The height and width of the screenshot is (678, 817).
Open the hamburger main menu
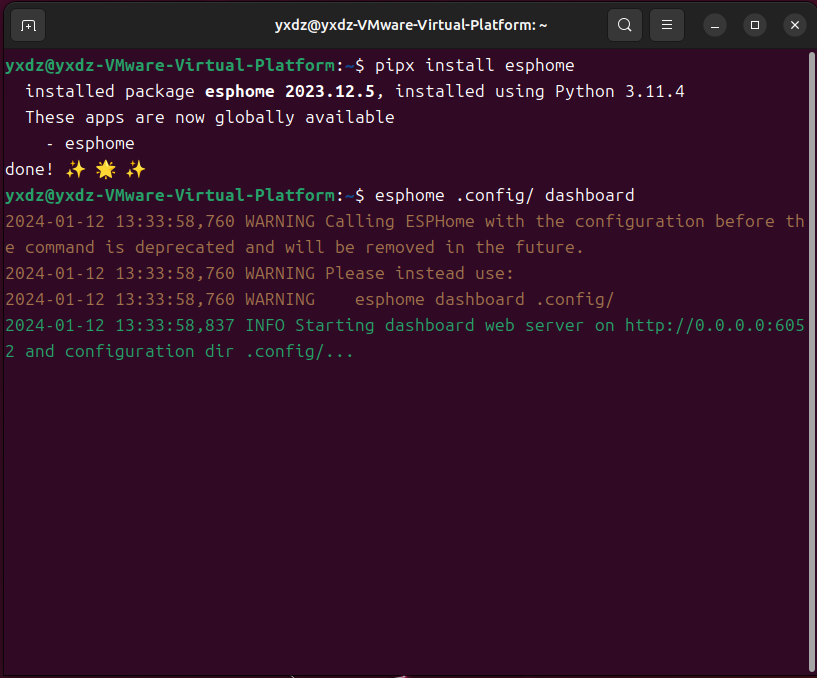tap(667, 25)
